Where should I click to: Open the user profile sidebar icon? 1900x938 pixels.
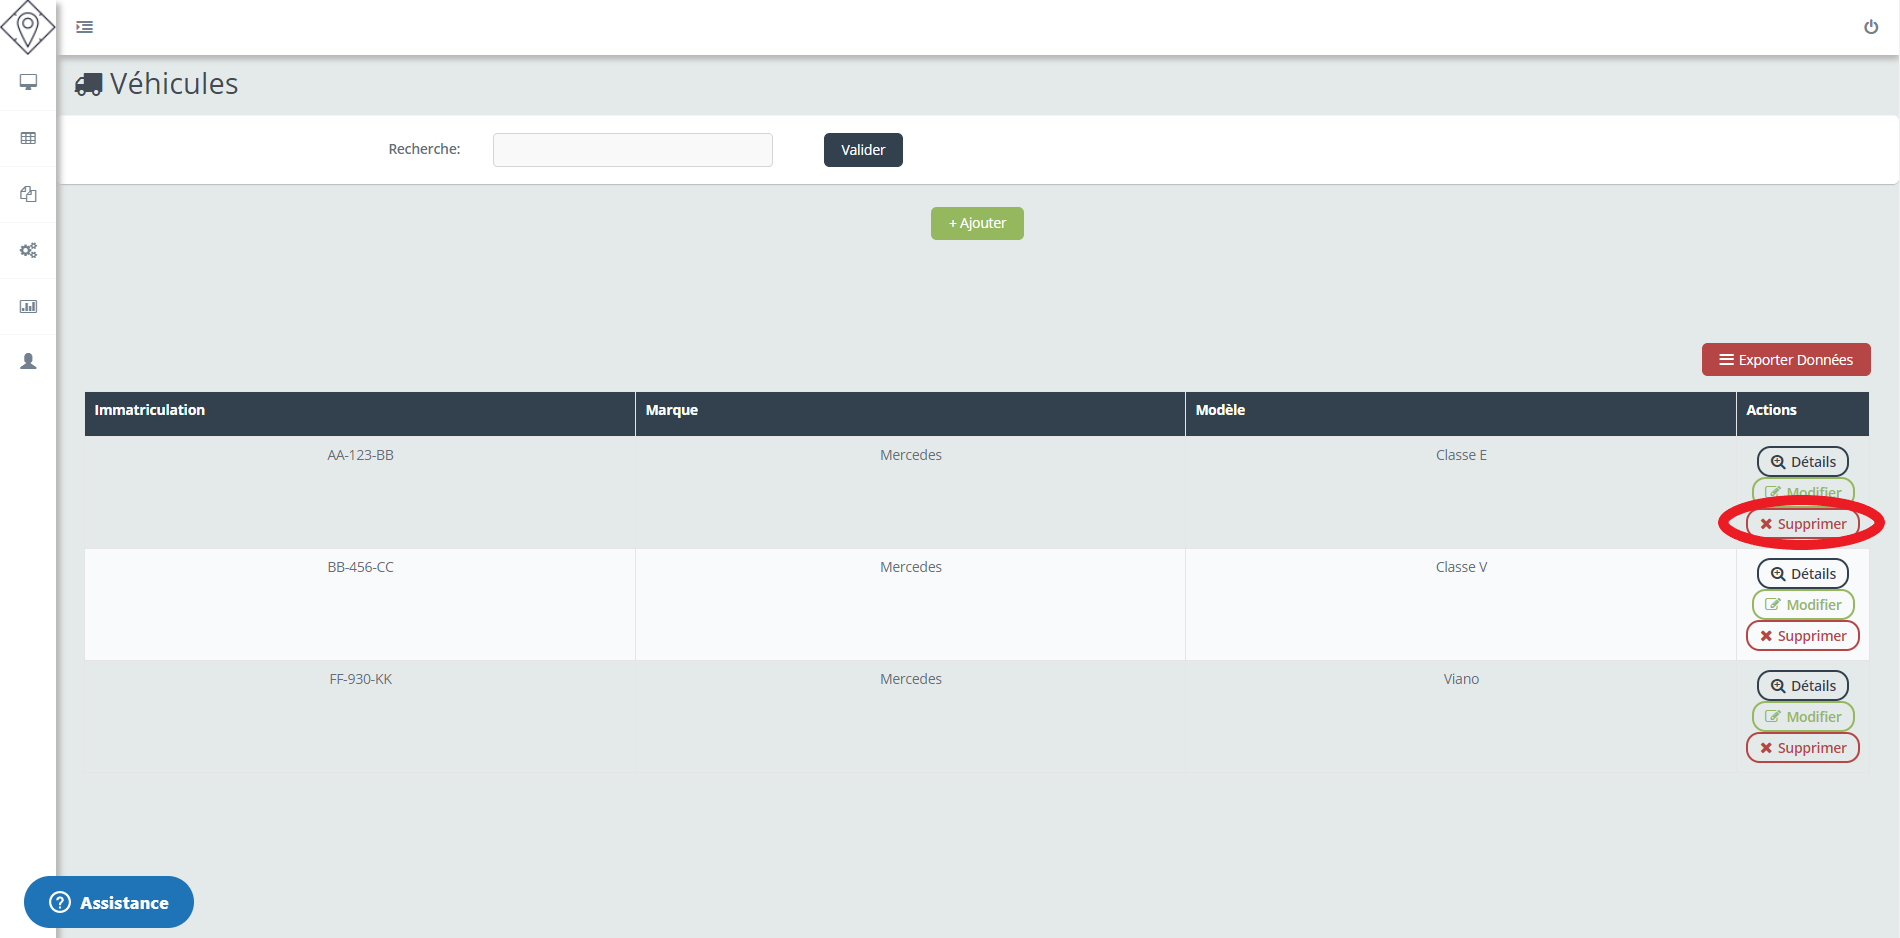(28, 361)
